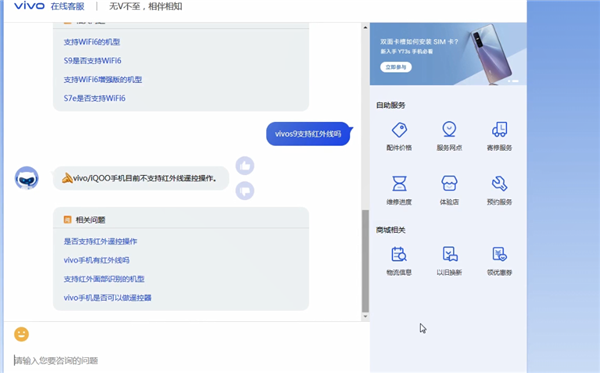Open the 寄修服务 mail-in repair icon
Viewport: 600px width, 373px height.
499,130
